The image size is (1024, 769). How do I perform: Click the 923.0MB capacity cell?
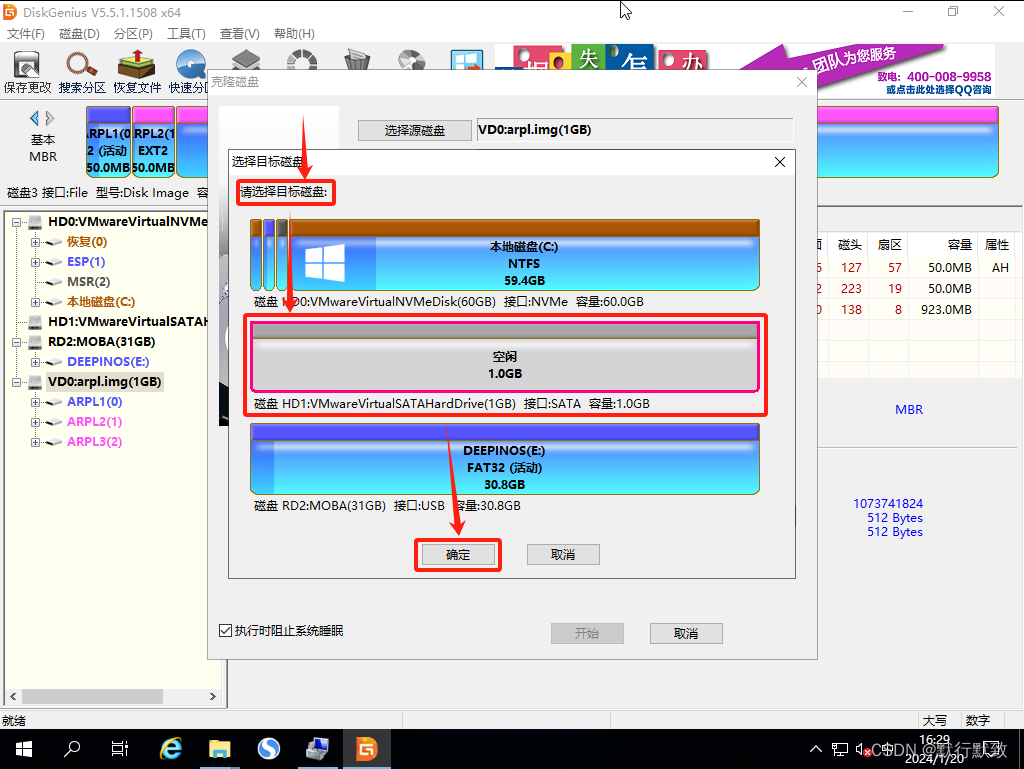click(946, 309)
